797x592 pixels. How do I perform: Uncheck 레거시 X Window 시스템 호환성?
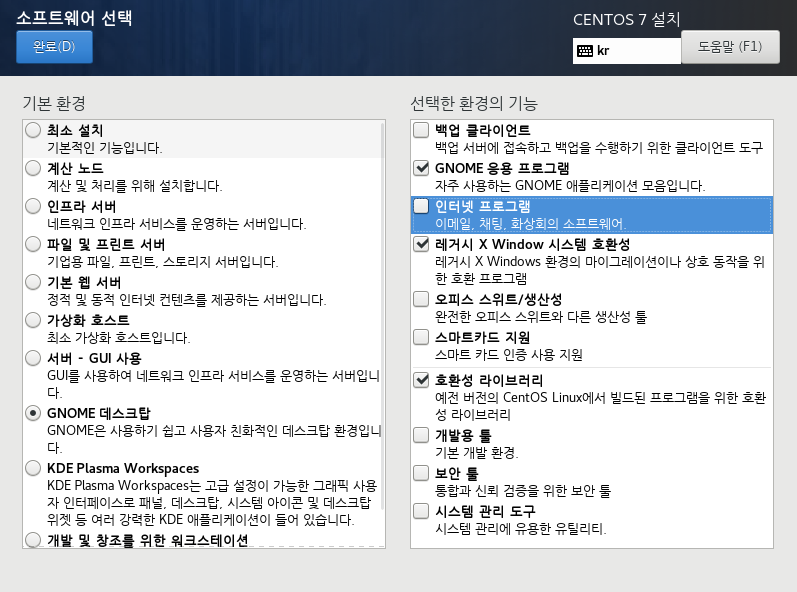coord(421,244)
